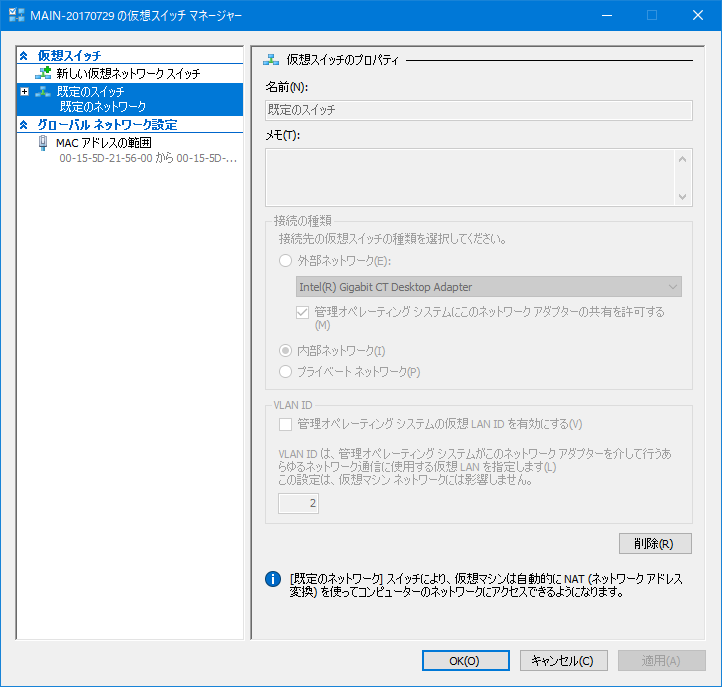This screenshot has width=722, height=687.
Task: Select the 外部ネットワーク(E) radio button
Action: coord(285,261)
